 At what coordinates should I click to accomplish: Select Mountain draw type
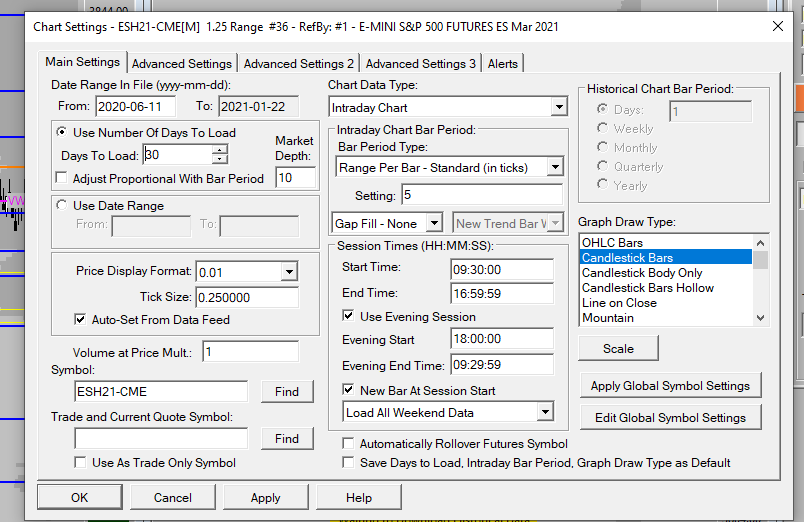click(666, 317)
